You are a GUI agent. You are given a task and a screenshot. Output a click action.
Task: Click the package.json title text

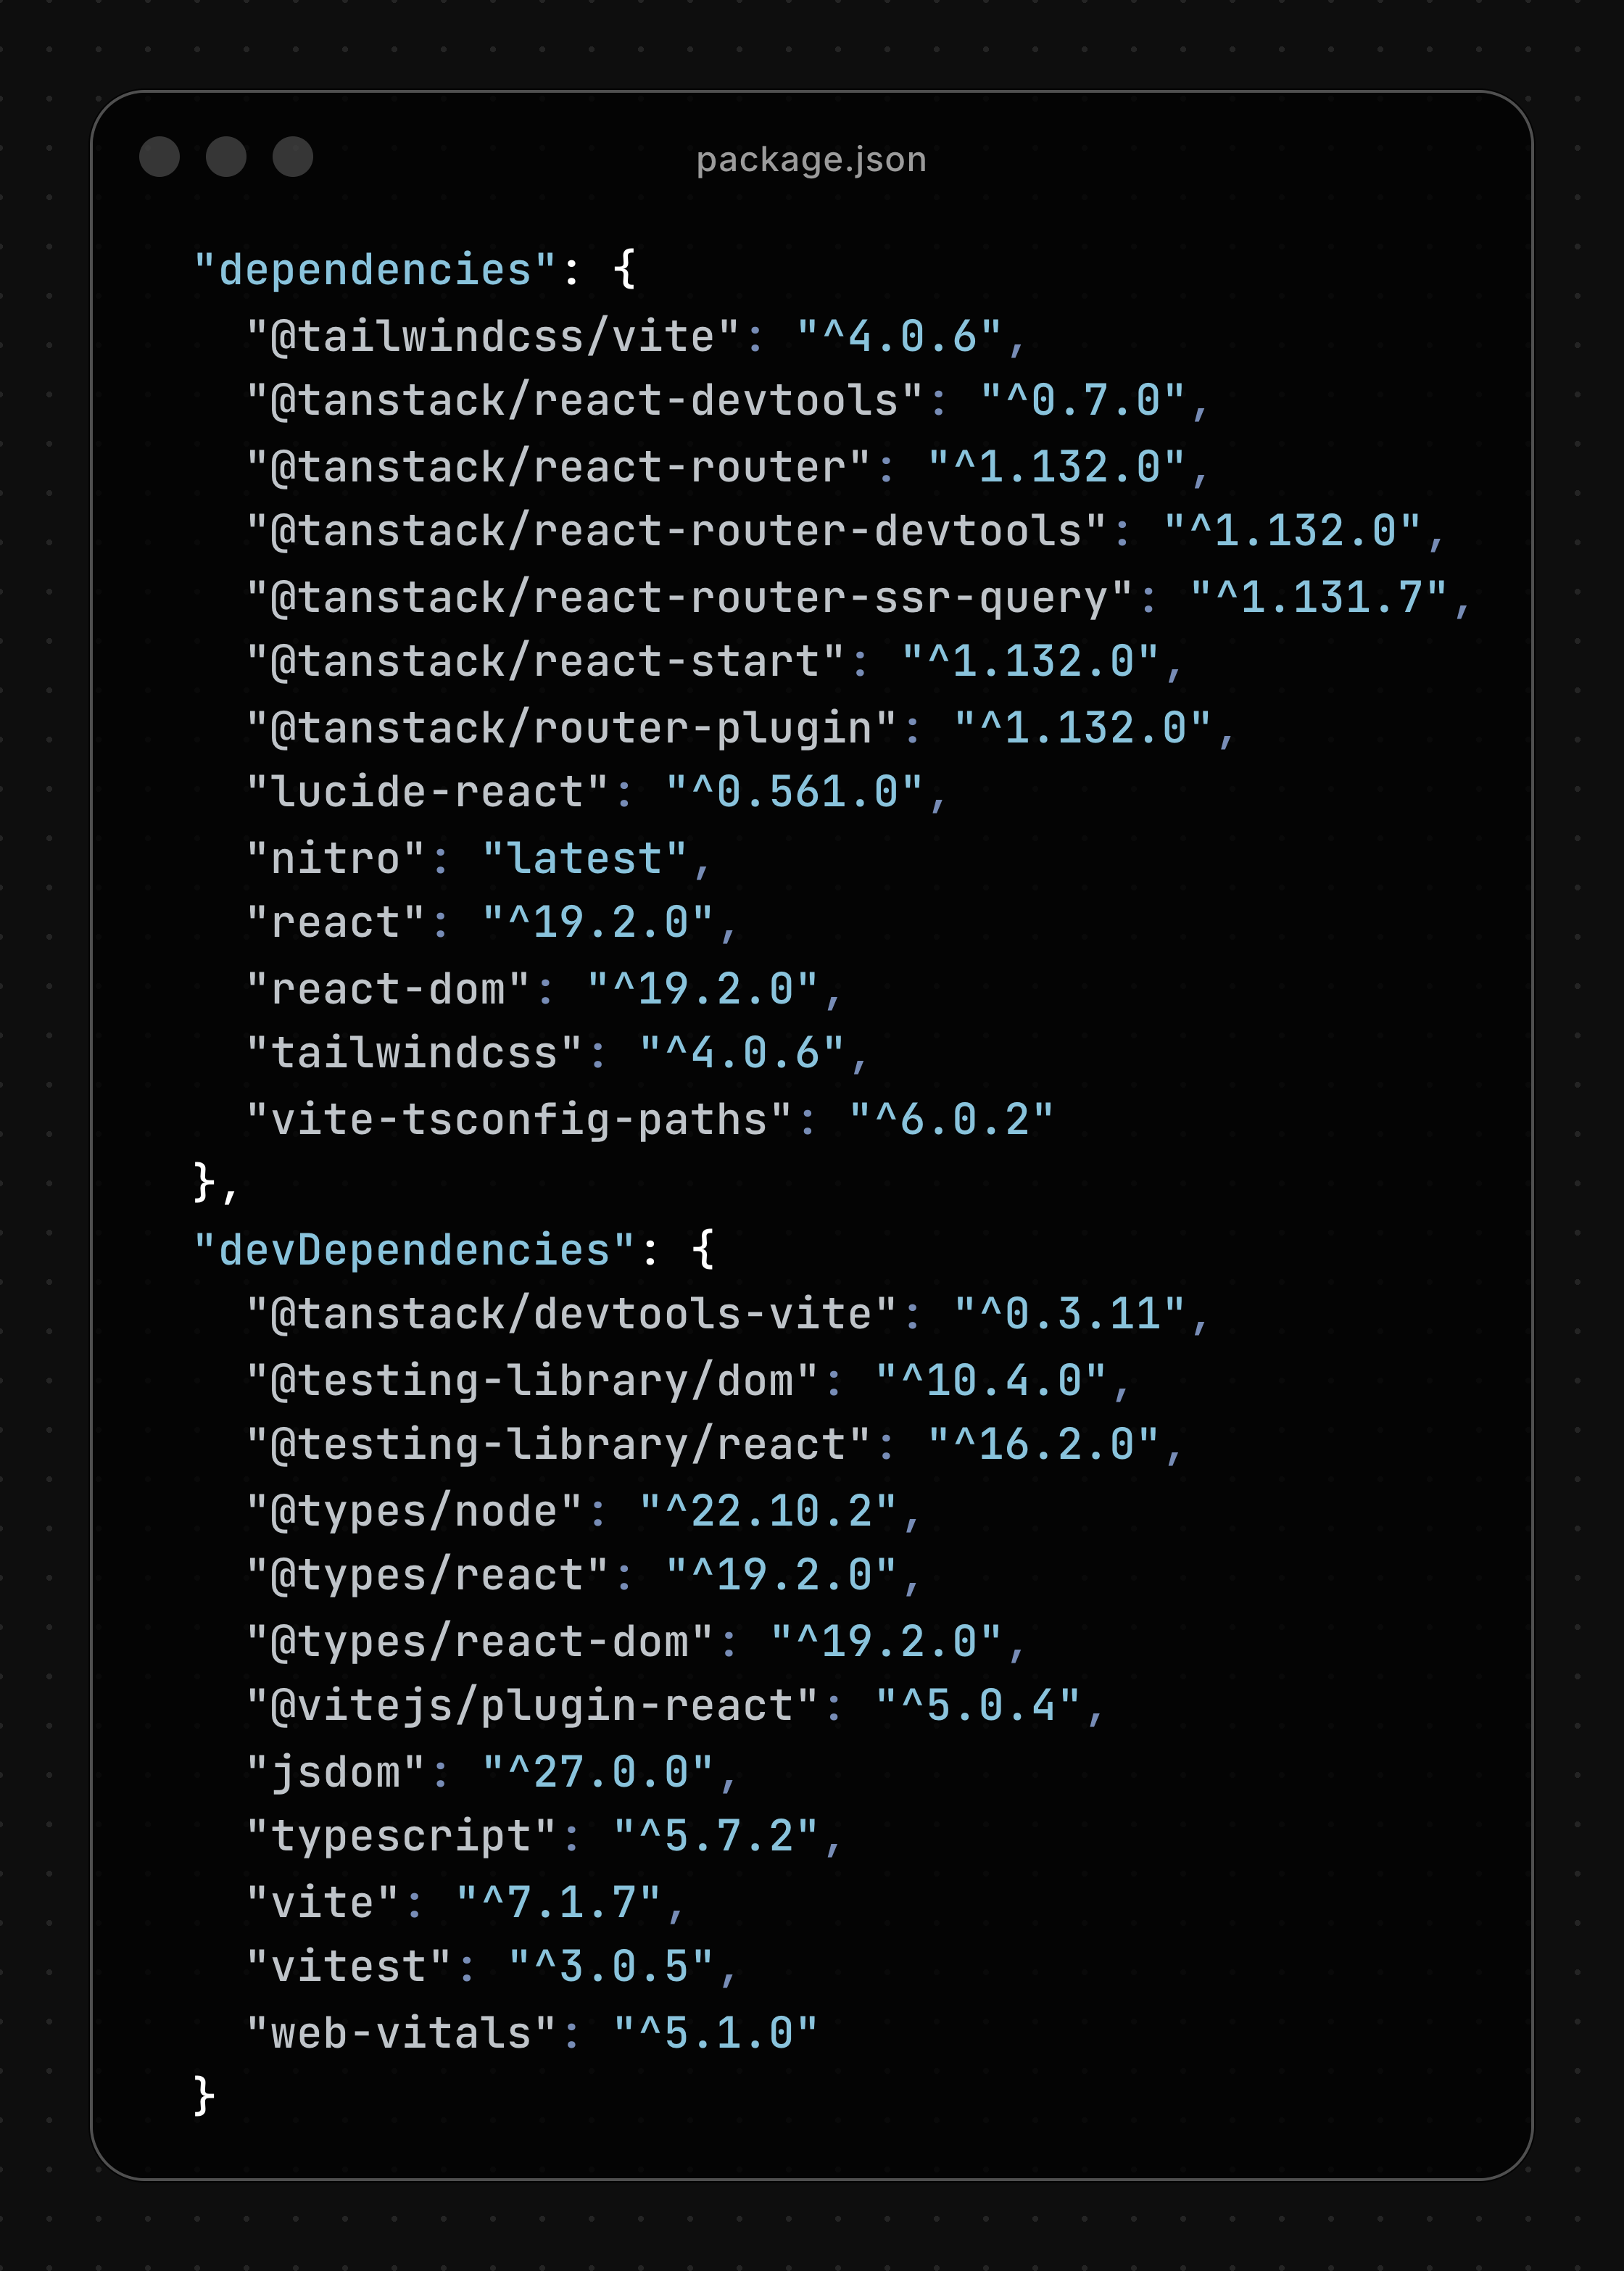pos(811,159)
